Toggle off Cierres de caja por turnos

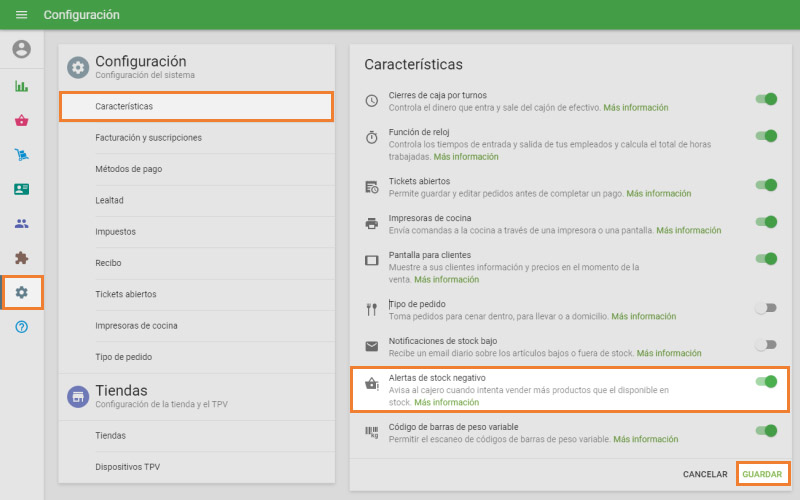(x=766, y=100)
